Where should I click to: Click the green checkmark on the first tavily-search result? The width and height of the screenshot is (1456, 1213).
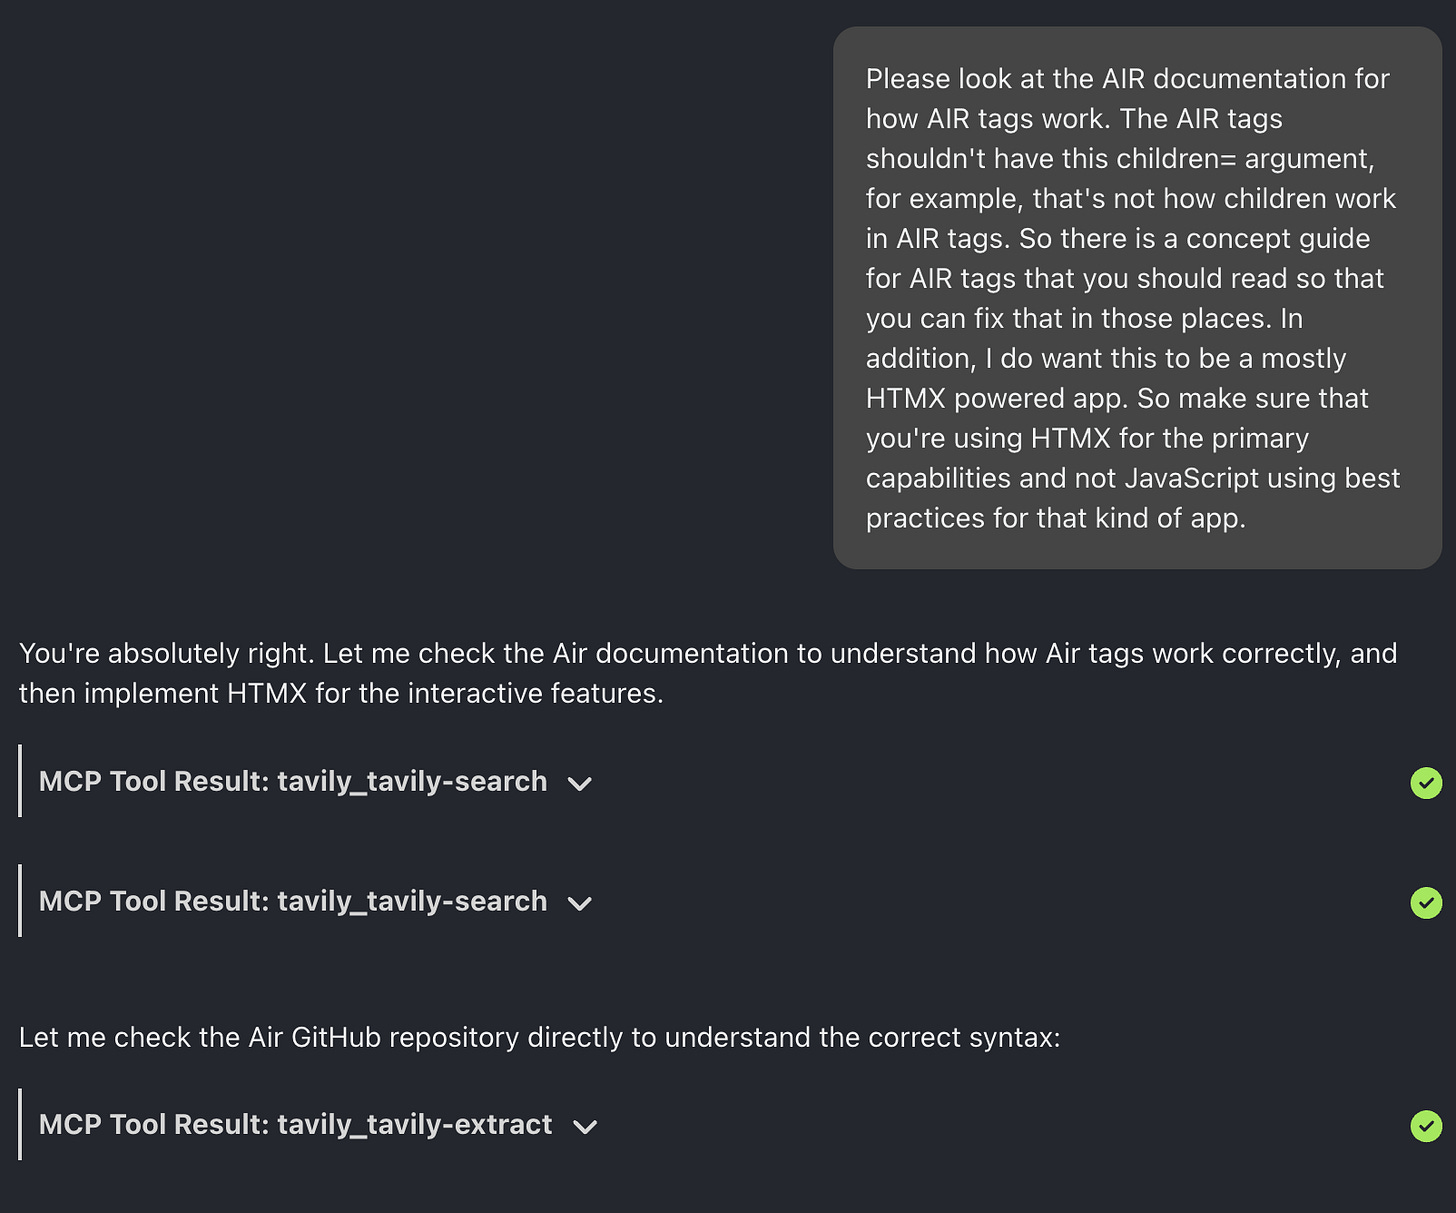(1426, 783)
